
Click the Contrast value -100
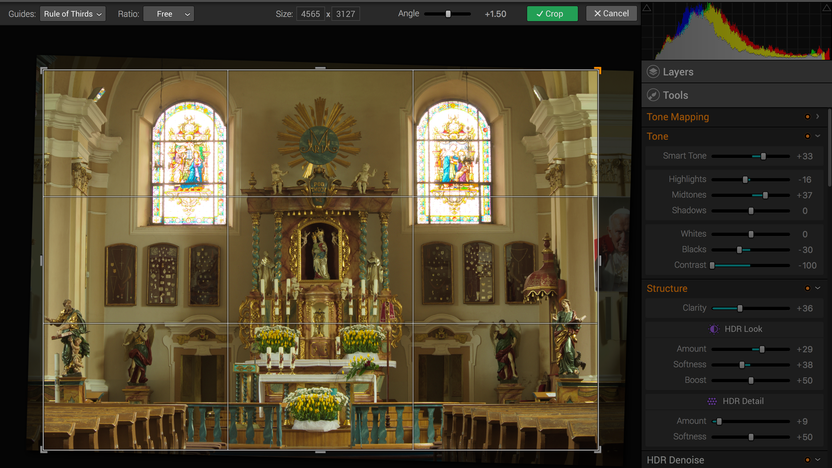point(808,265)
